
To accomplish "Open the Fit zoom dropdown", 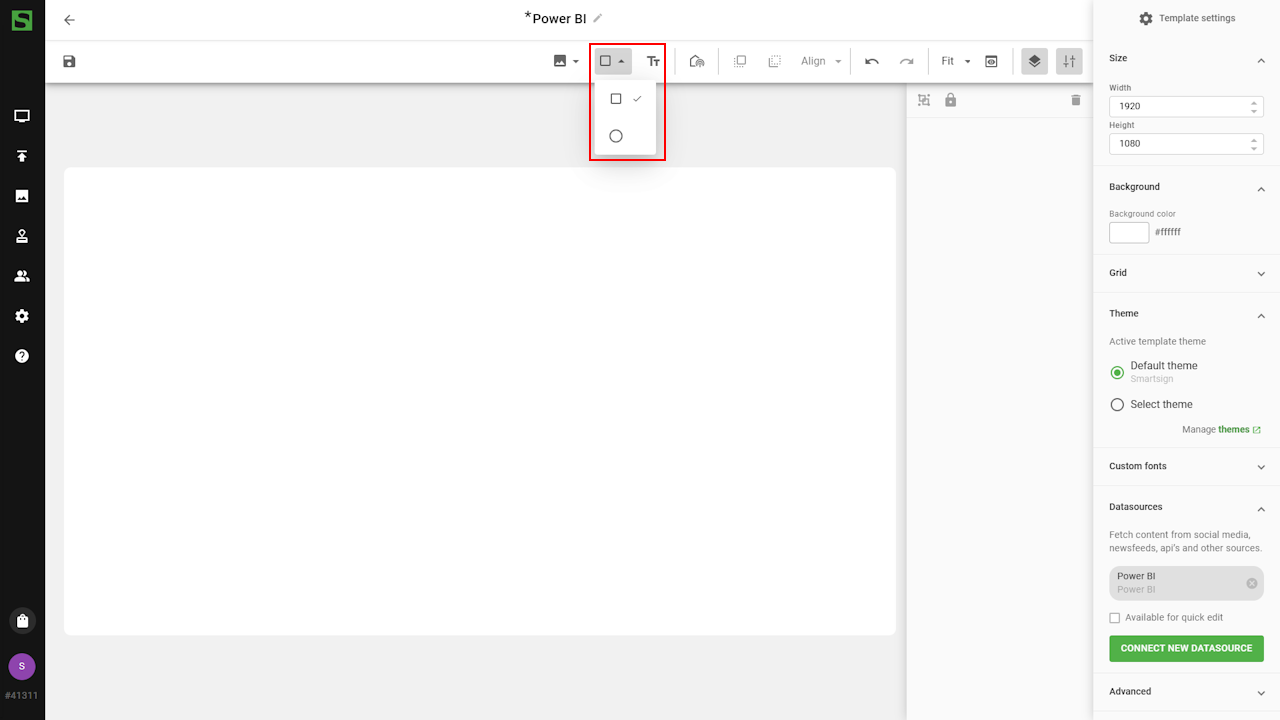I will pos(956,61).
